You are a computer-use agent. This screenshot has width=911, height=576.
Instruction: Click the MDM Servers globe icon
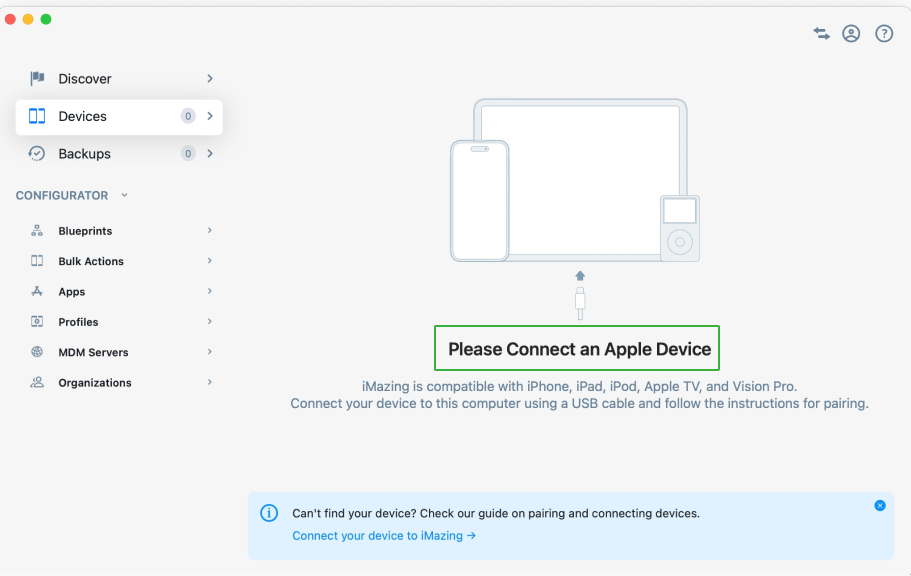pos(37,352)
